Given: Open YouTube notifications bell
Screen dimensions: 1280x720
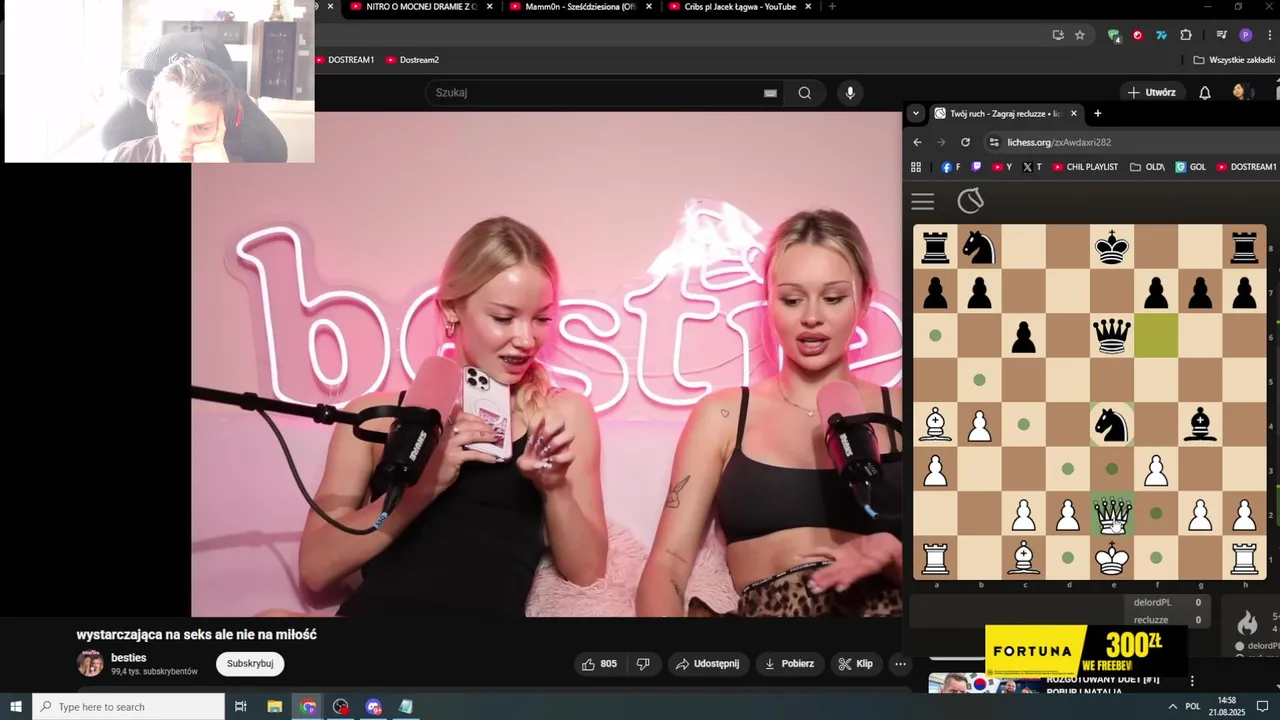Looking at the screenshot, I should 1205,92.
